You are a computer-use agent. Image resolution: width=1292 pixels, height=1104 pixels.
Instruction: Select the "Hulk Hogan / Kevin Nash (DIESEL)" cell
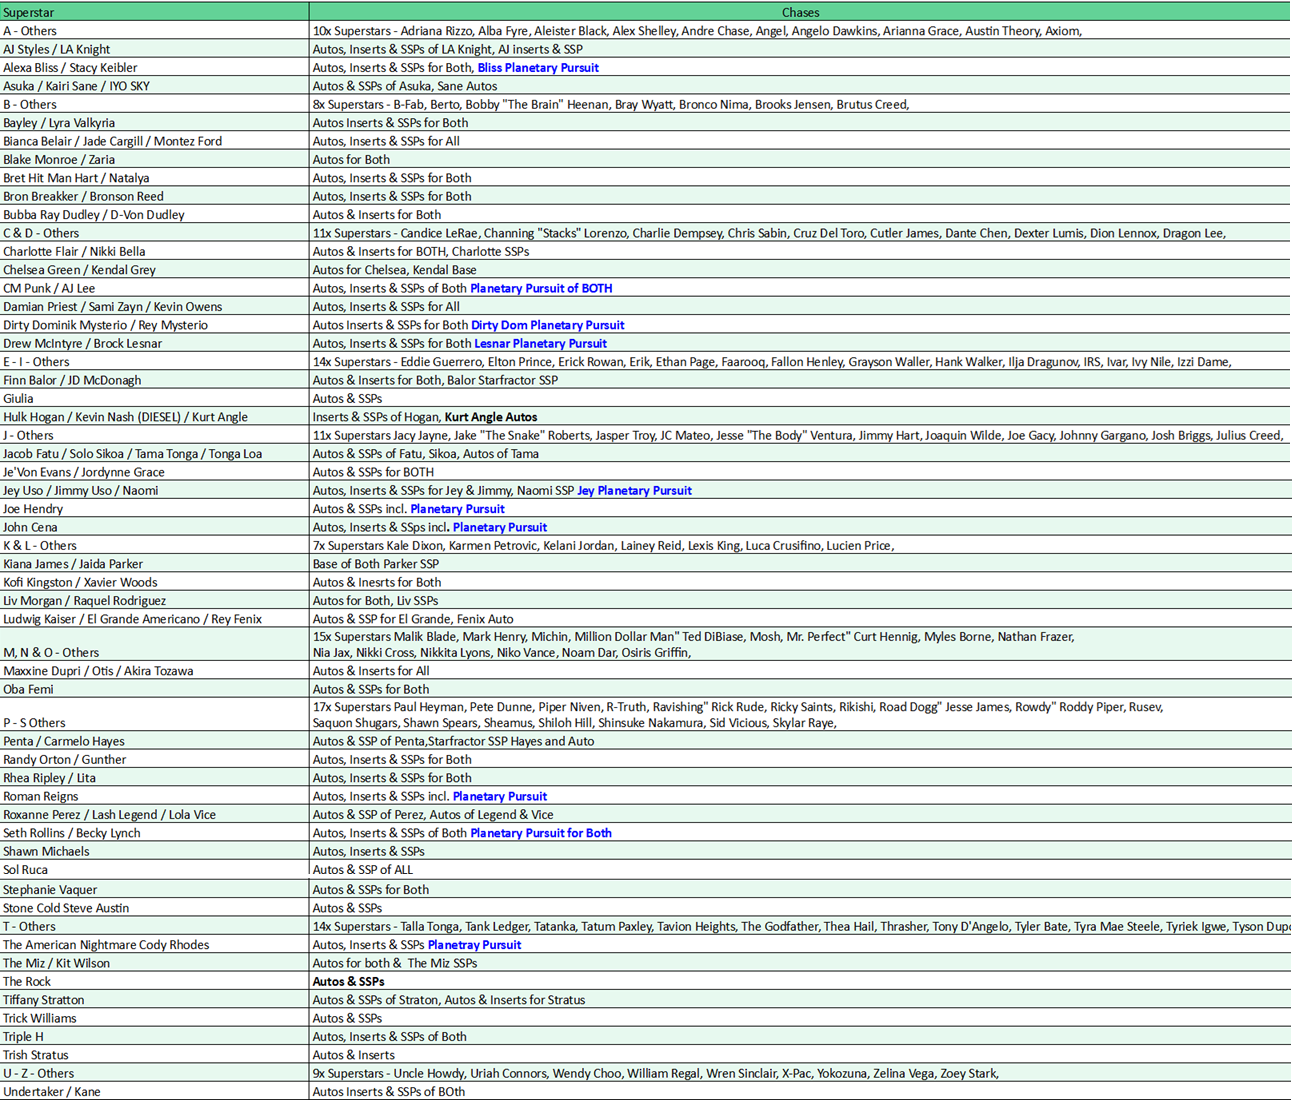[154, 417]
